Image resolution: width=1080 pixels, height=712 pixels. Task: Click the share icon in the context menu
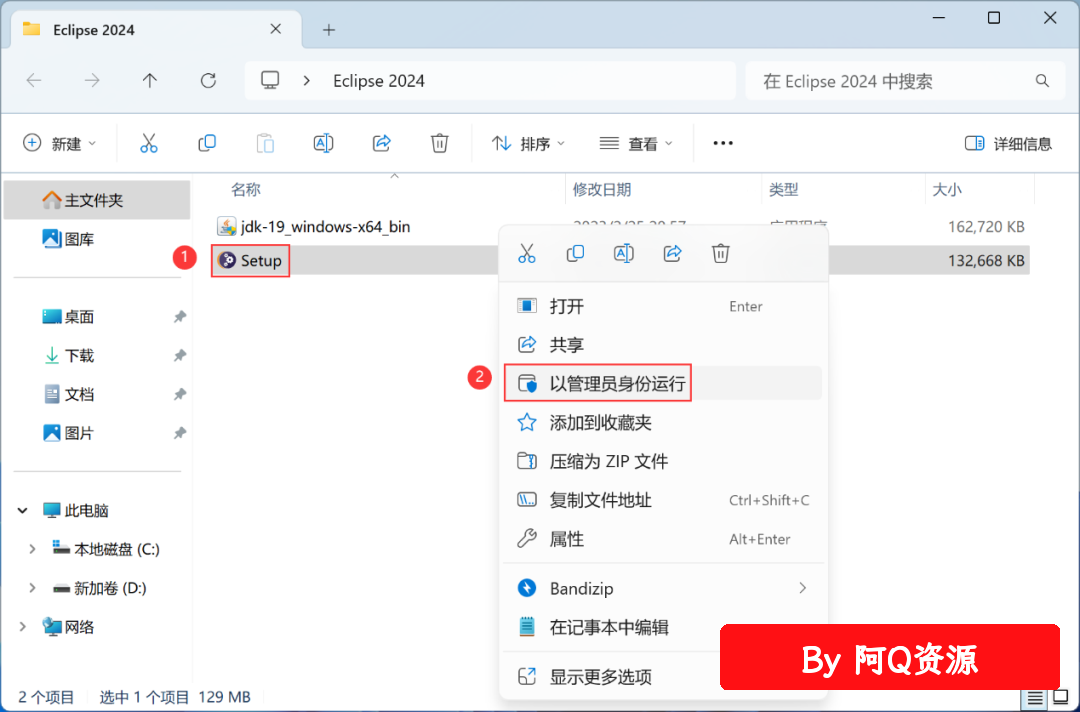[x=672, y=253]
